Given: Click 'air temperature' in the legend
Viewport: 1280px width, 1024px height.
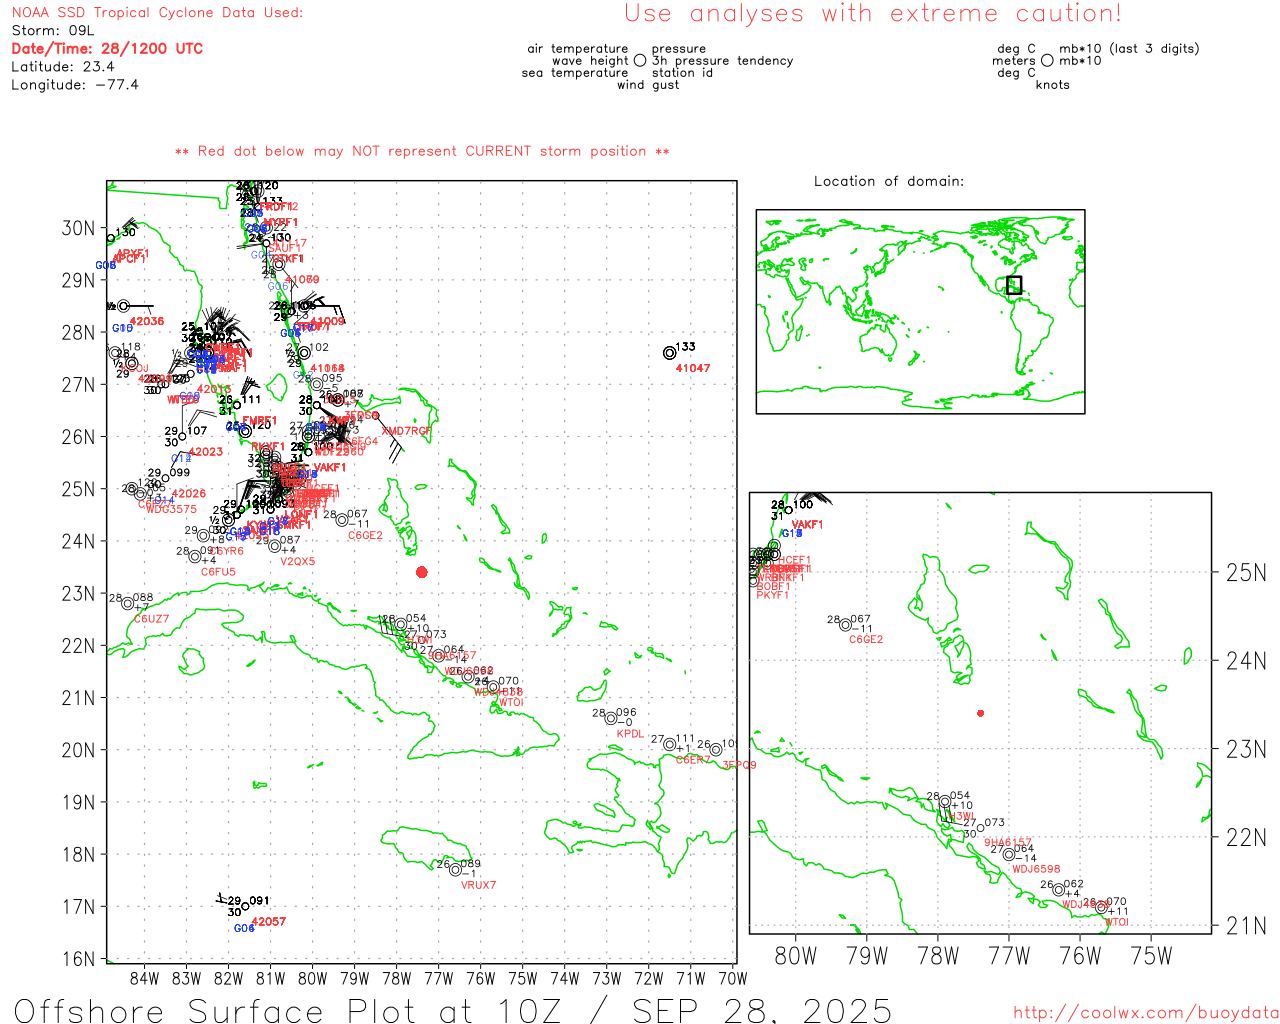Looking at the screenshot, I should click(x=578, y=49).
